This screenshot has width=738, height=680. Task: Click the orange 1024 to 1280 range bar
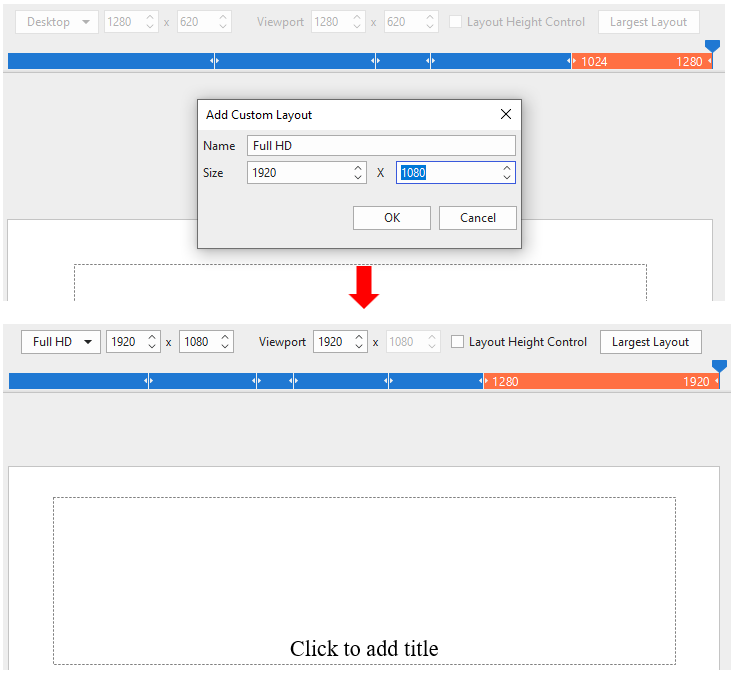pos(640,61)
